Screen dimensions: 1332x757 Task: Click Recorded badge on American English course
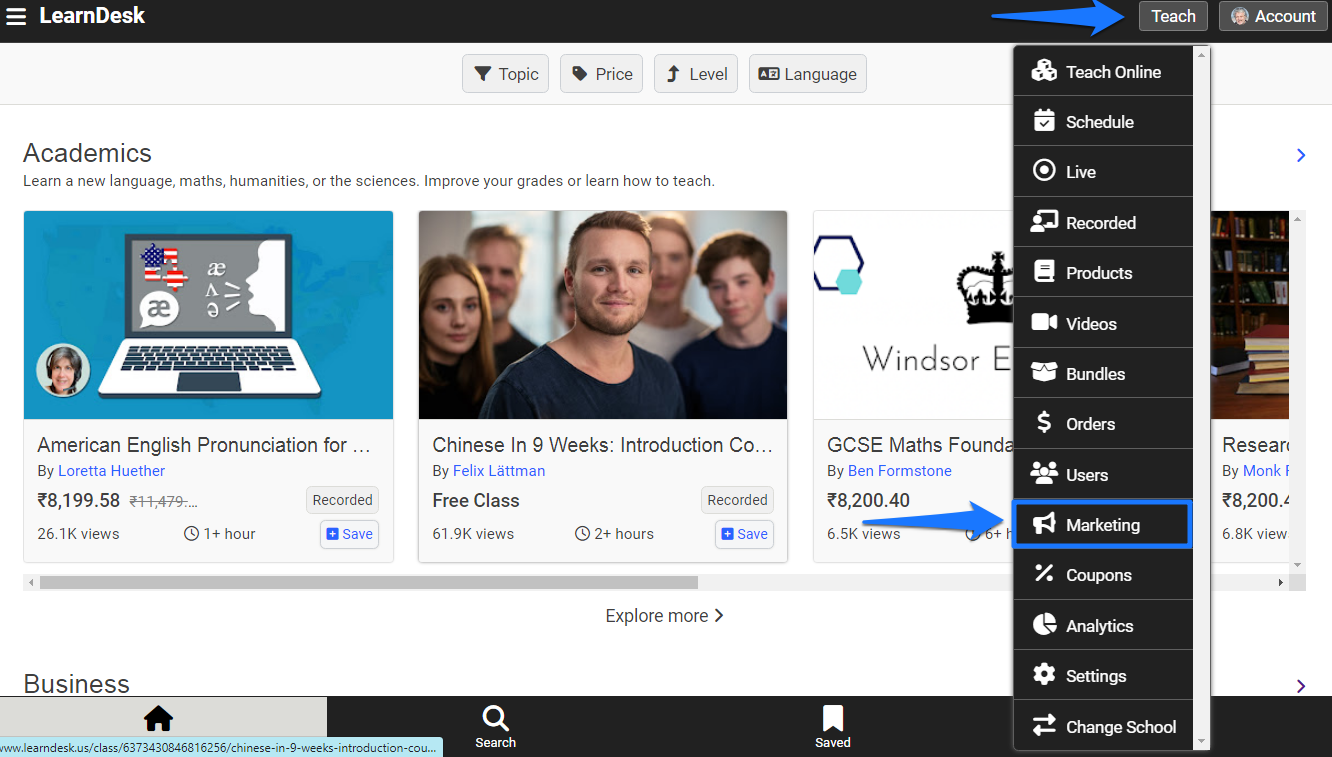[342, 500]
